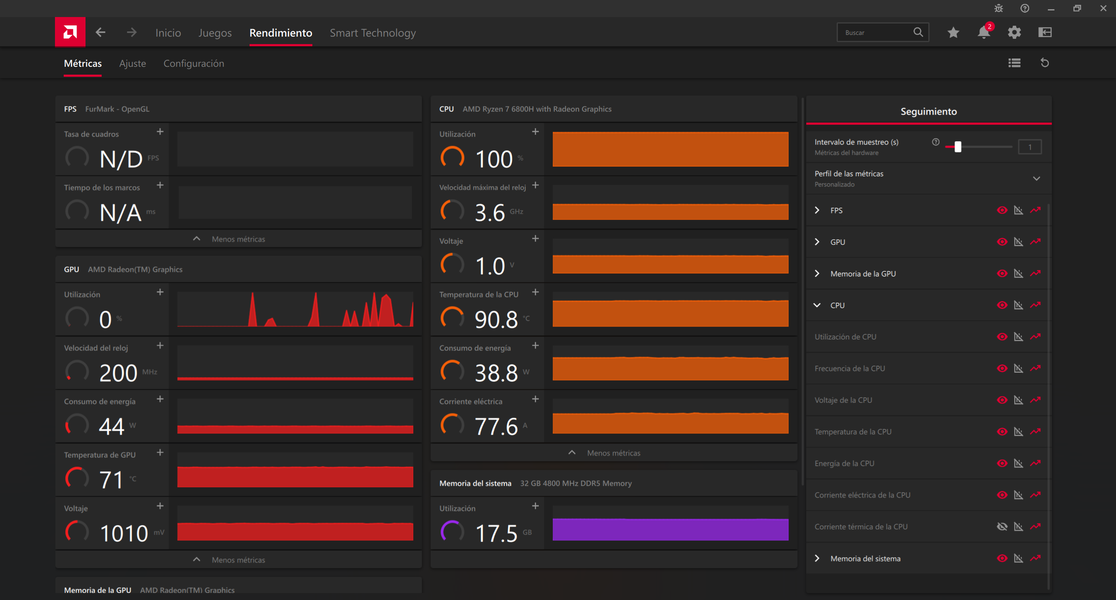The width and height of the screenshot is (1116, 600).
Task: Switch to the Juegos tab
Action: click(215, 33)
